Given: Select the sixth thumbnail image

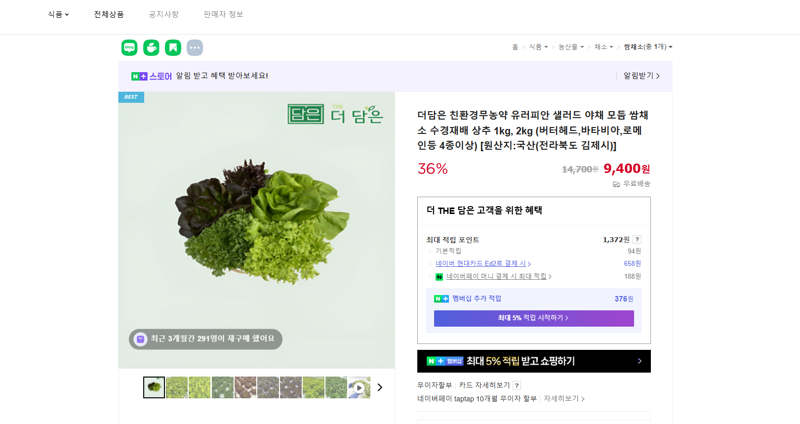Looking at the screenshot, I should [268, 387].
